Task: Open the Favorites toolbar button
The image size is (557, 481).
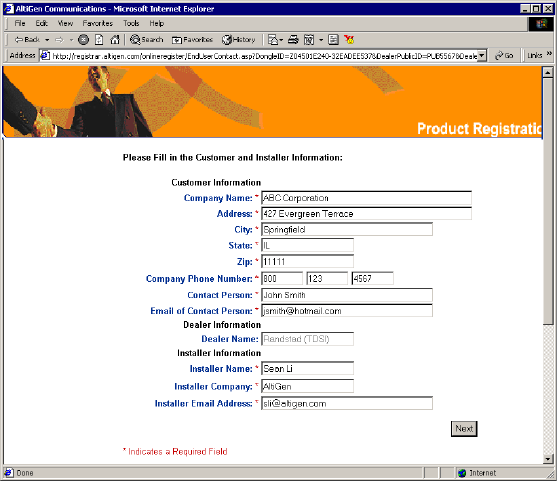Action: tap(192, 40)
